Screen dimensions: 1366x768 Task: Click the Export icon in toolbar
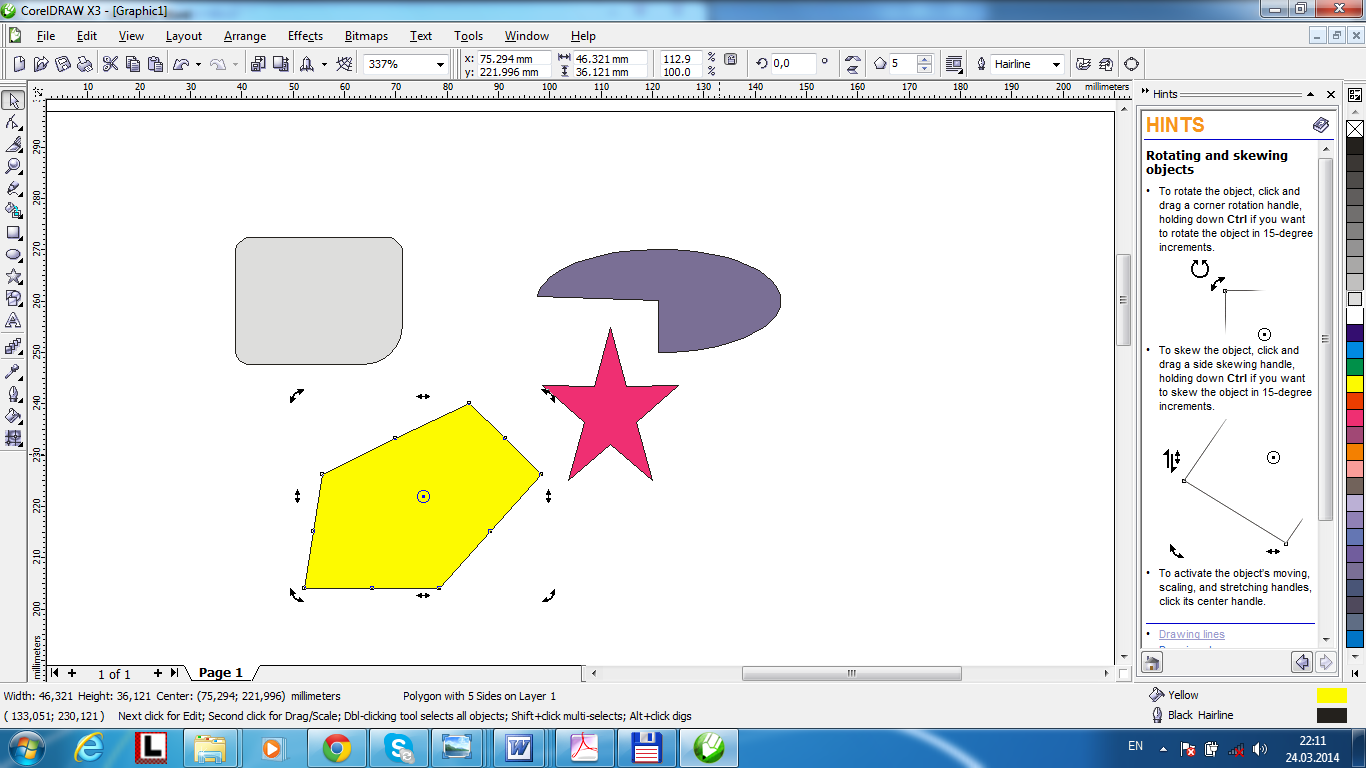(x=279, y=64)
